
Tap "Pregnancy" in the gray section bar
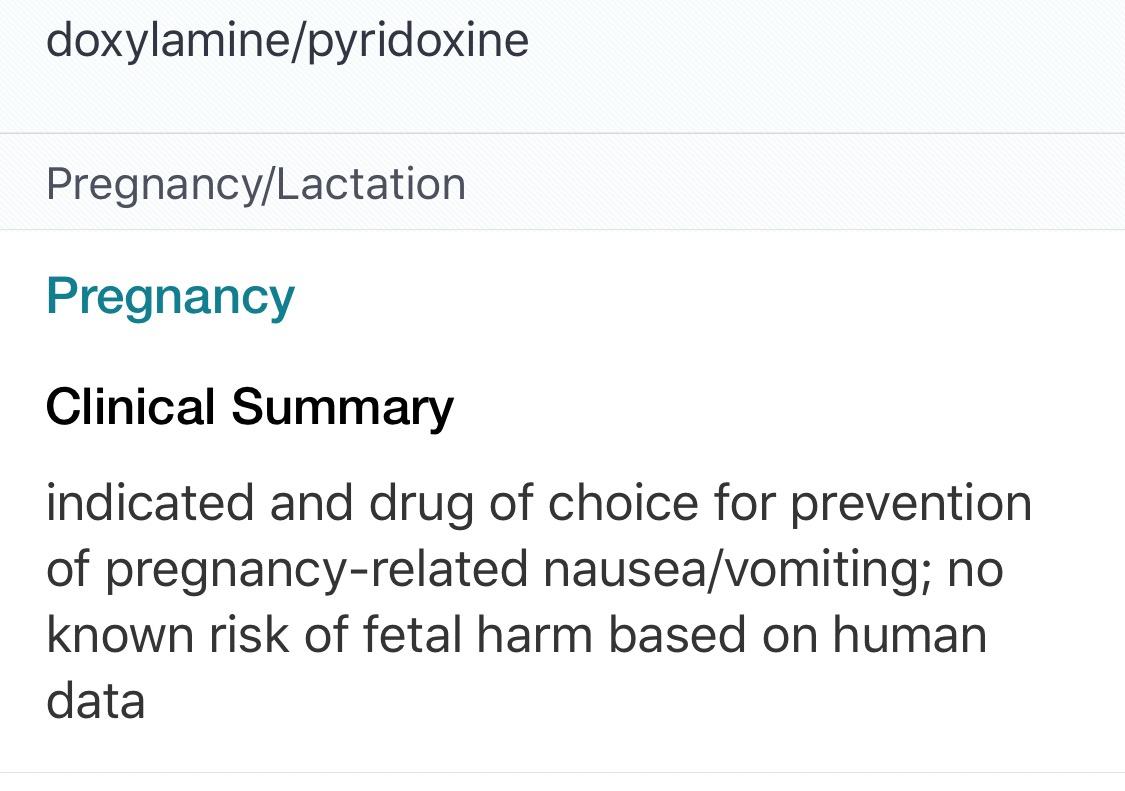click(x=150, y=184)
